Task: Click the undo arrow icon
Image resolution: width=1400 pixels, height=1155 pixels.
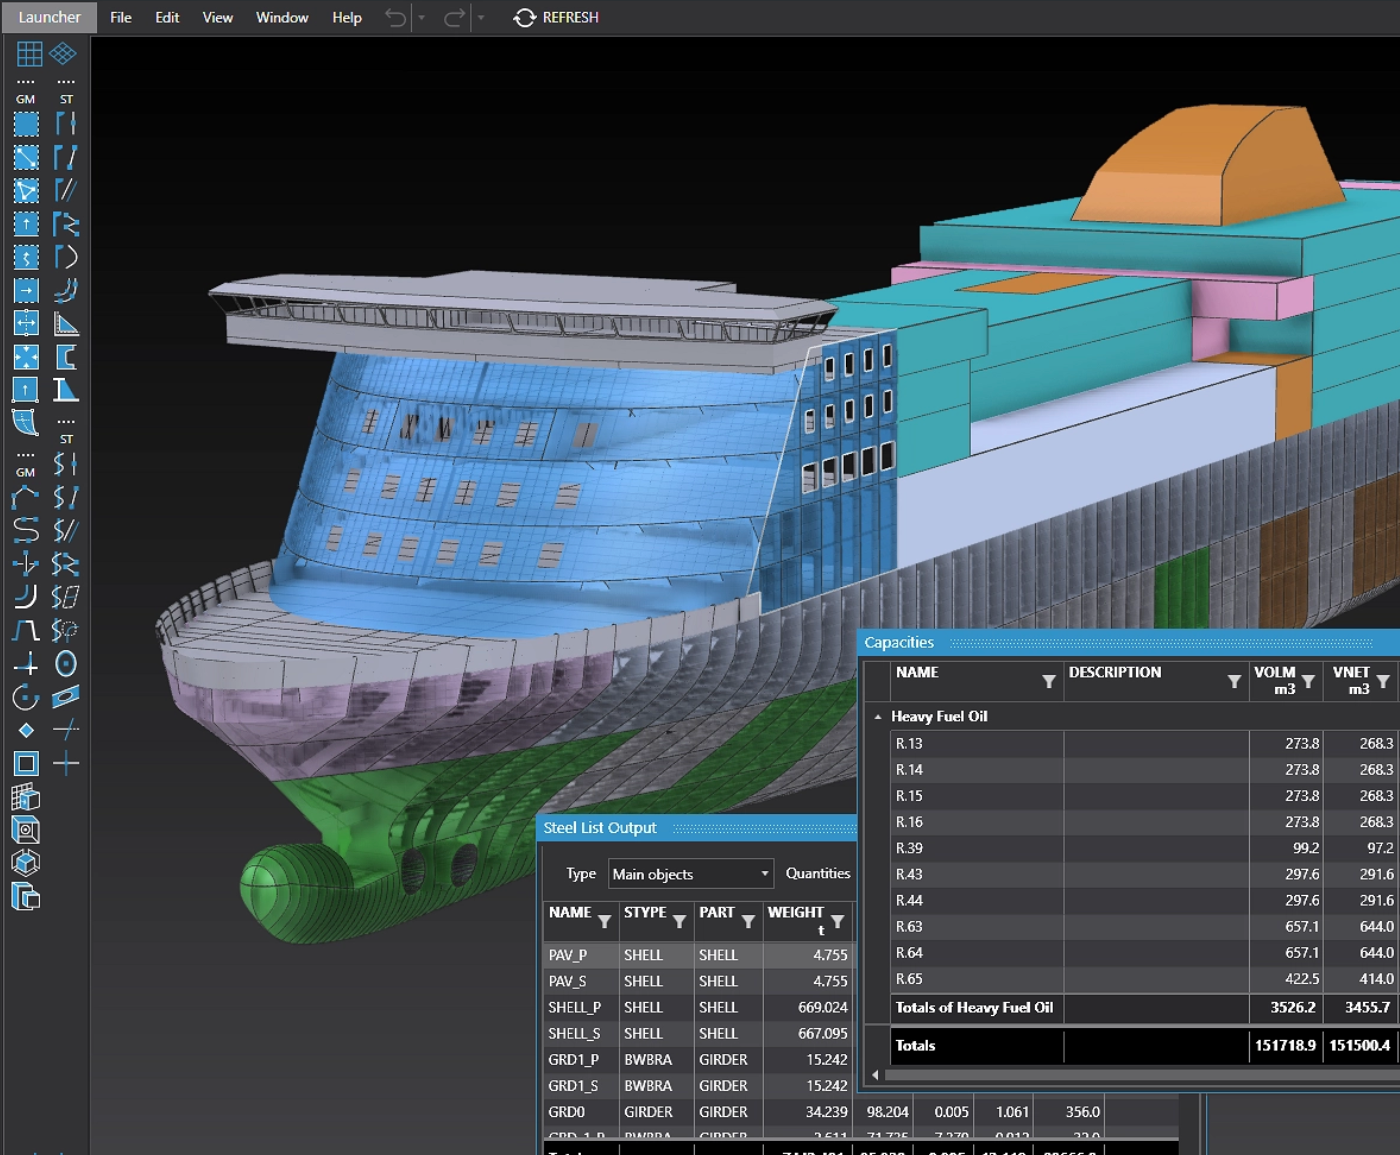Action: 396,17
